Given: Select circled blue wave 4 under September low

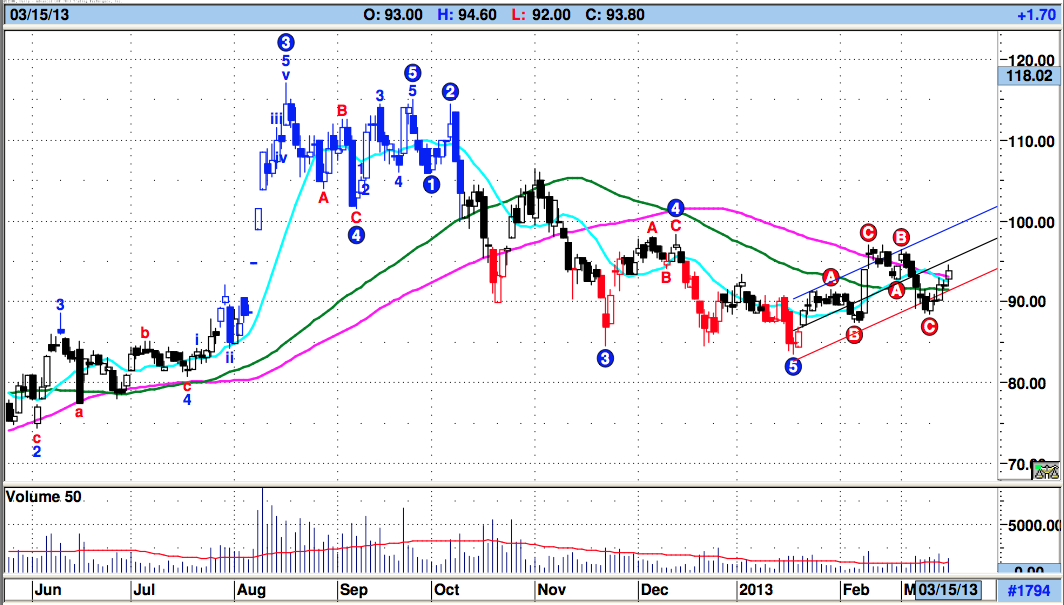Looking at the screenshot, I should point(356,235).
